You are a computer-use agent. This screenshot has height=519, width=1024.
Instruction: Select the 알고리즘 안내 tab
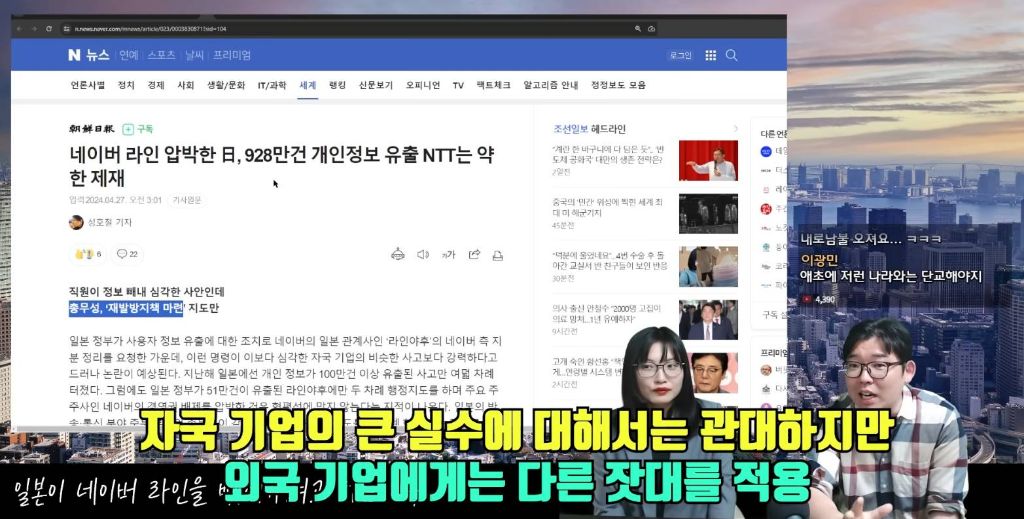551,85
